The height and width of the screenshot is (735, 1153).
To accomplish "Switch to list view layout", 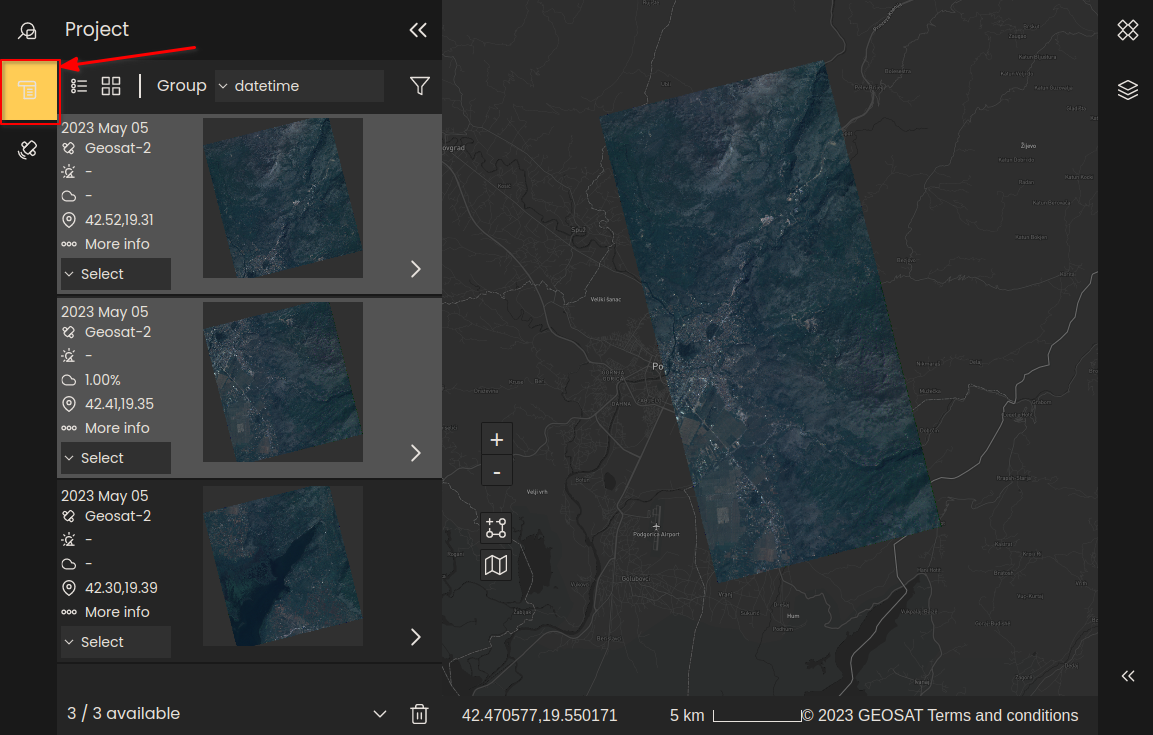I will click(79, 86).
